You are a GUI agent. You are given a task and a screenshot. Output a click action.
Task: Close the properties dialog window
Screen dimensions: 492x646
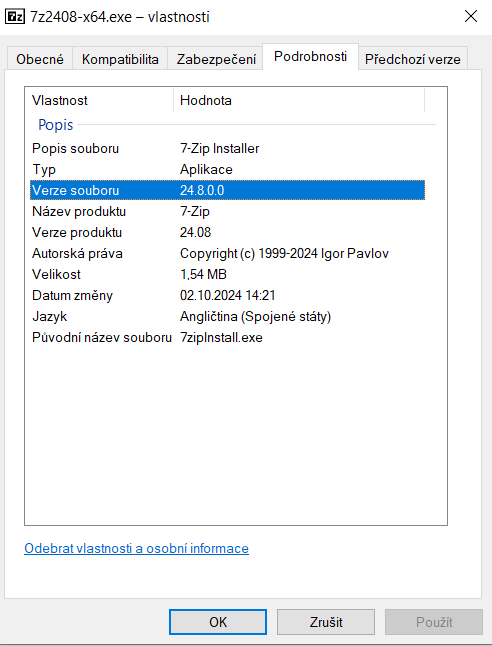tap(471, 16)
